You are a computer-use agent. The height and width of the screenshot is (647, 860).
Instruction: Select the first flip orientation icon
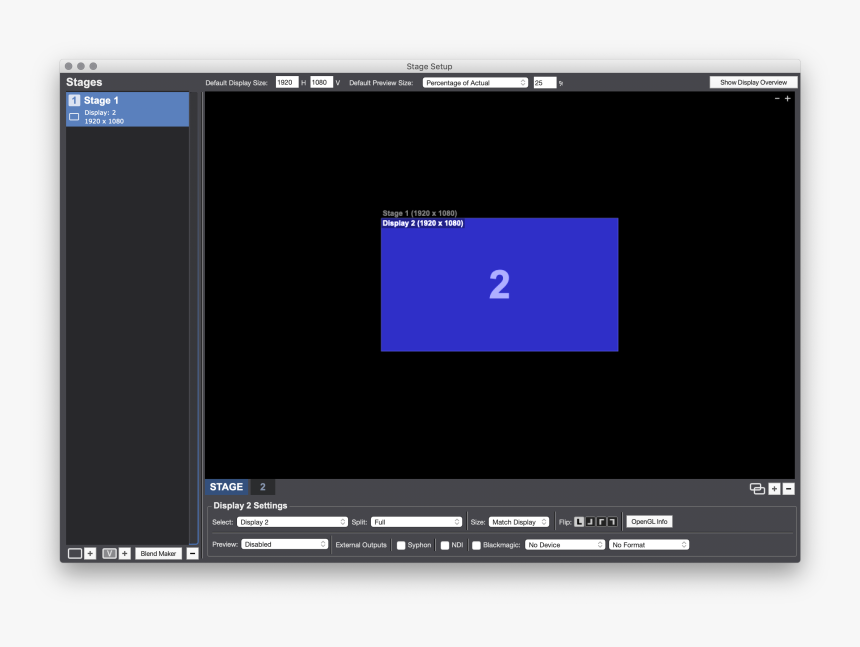579,521
